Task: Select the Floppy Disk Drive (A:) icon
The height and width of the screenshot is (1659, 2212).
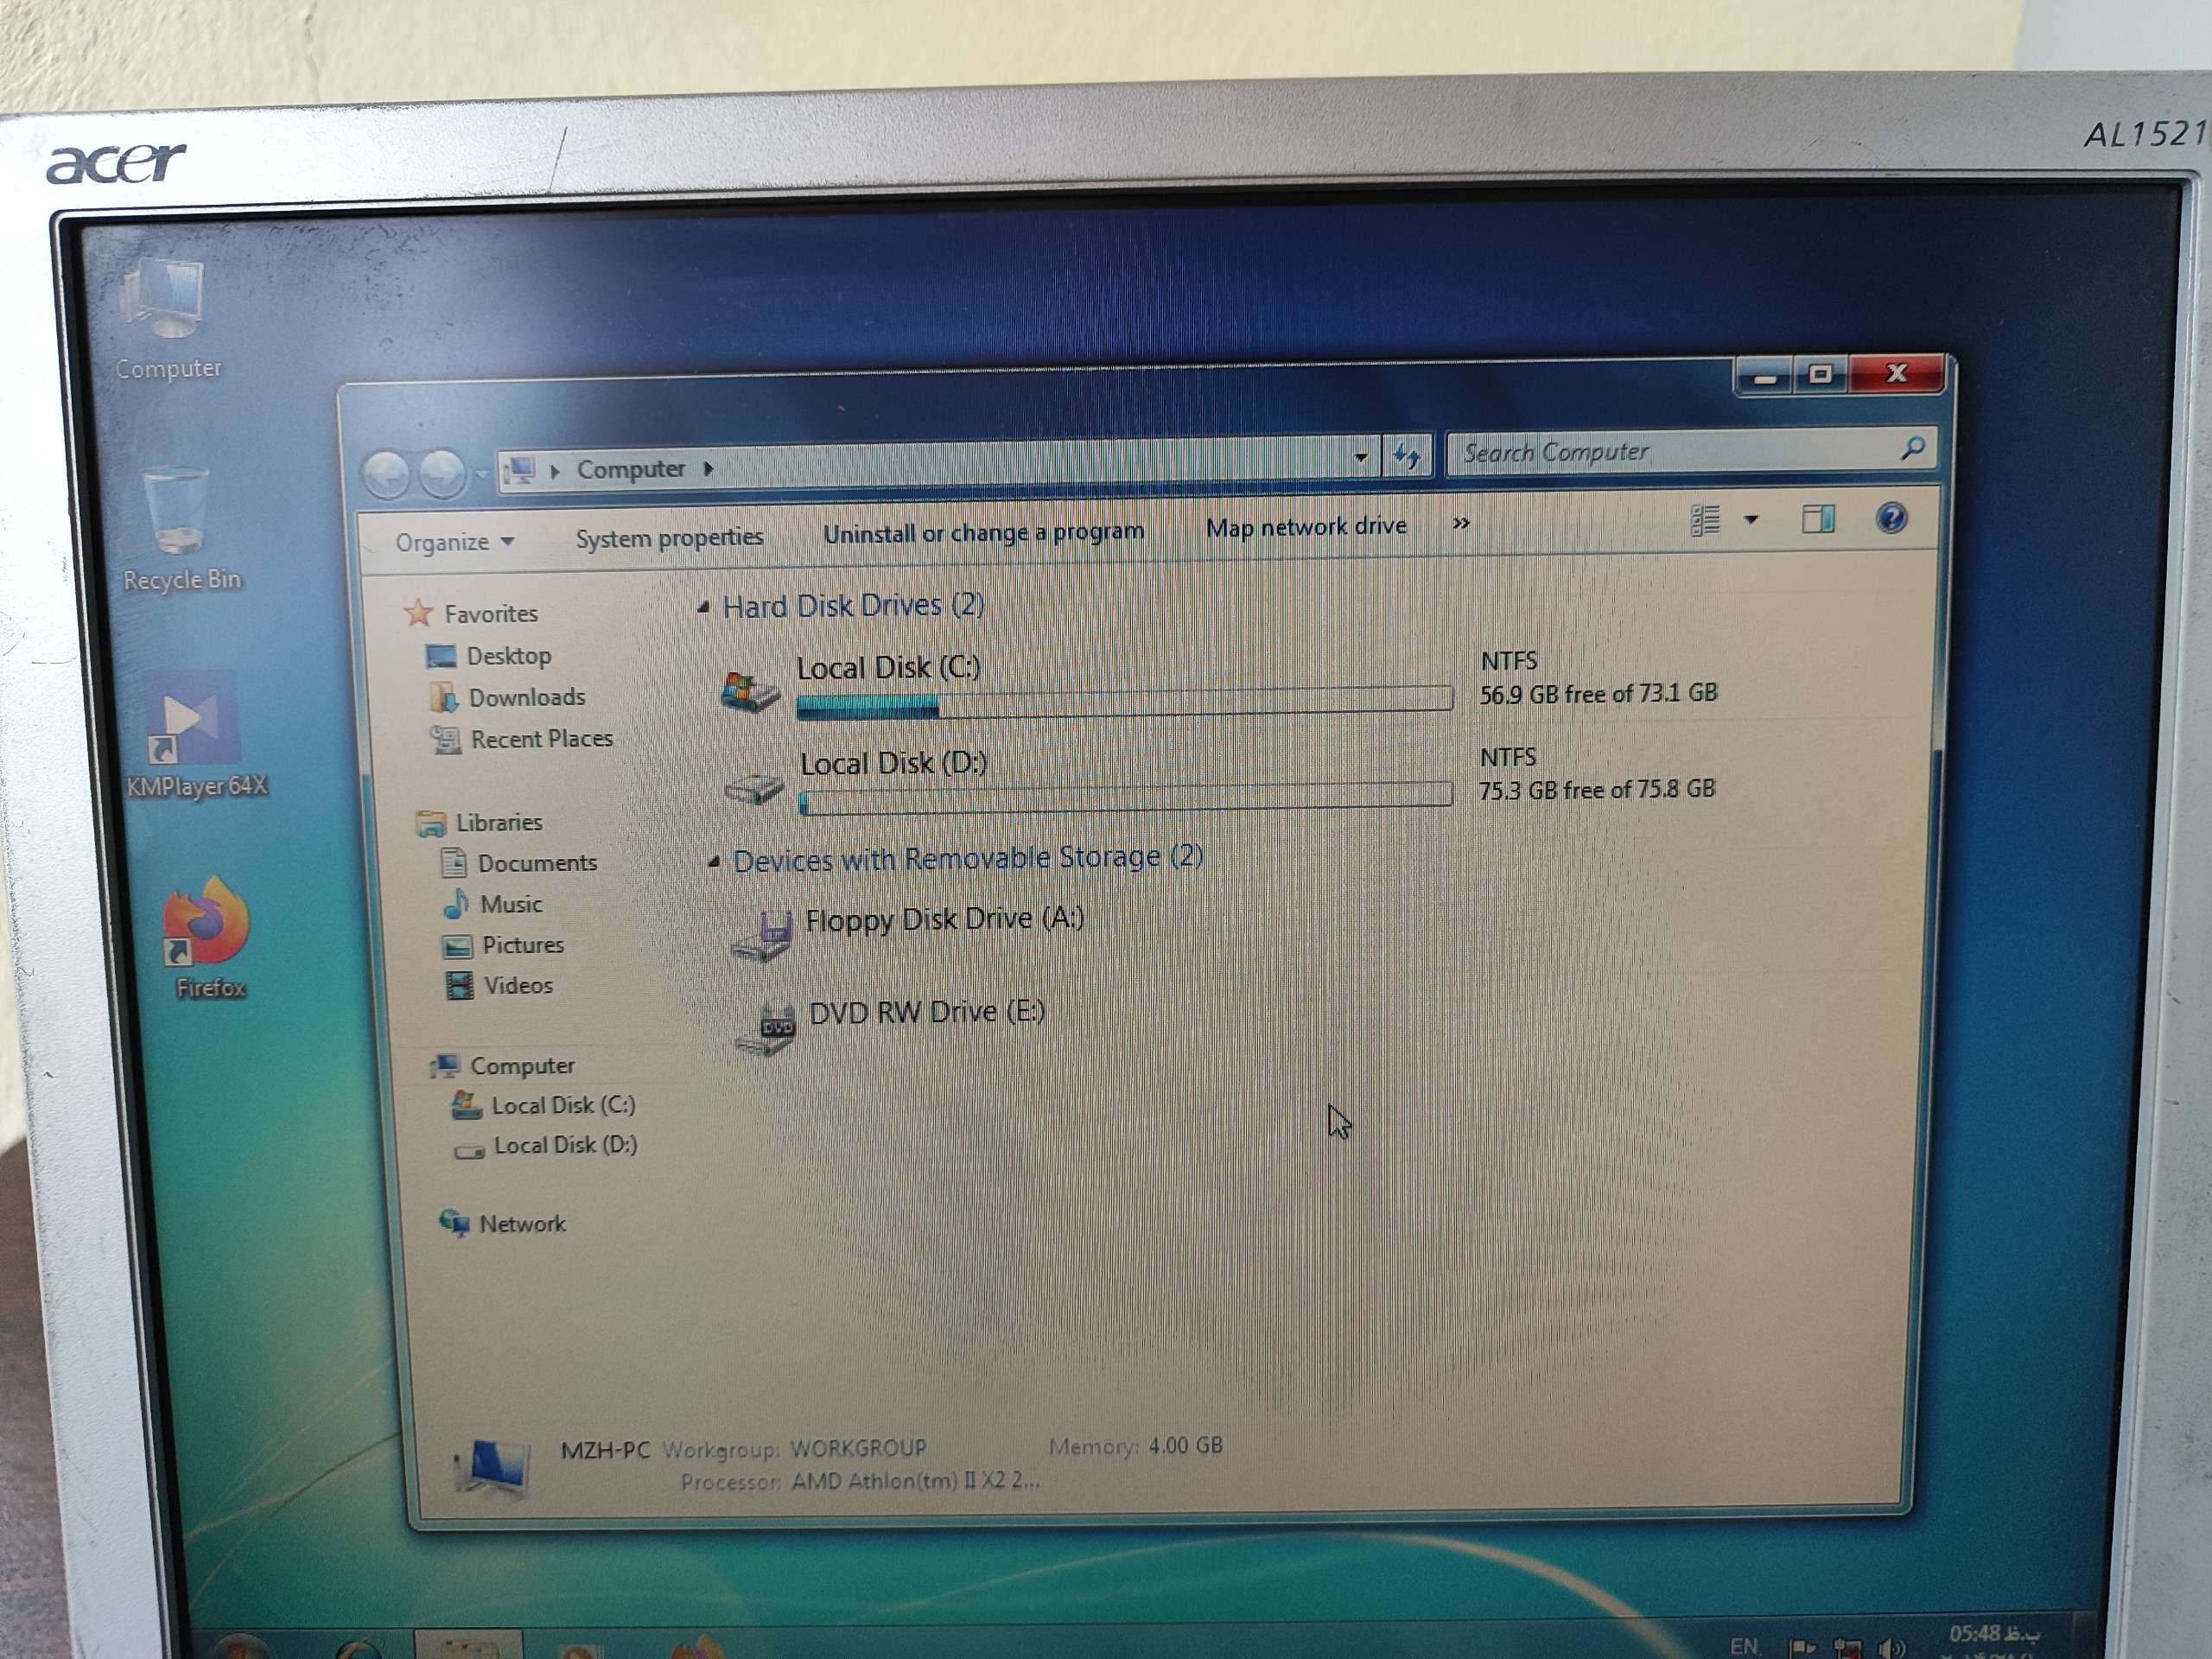Action: tap(762, 936)
